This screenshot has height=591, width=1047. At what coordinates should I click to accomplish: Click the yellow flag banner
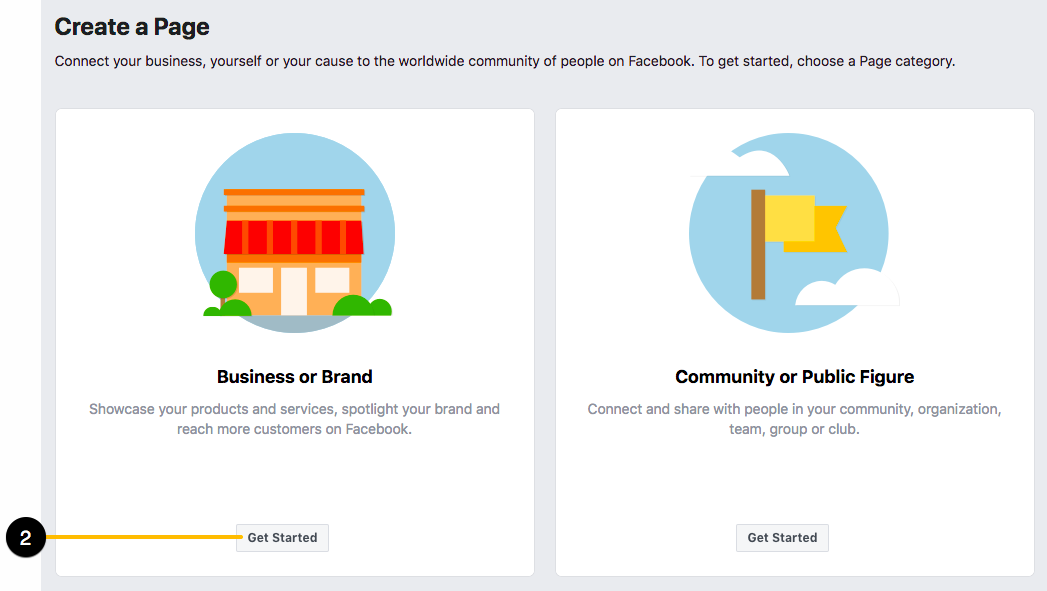click(805, 223)
